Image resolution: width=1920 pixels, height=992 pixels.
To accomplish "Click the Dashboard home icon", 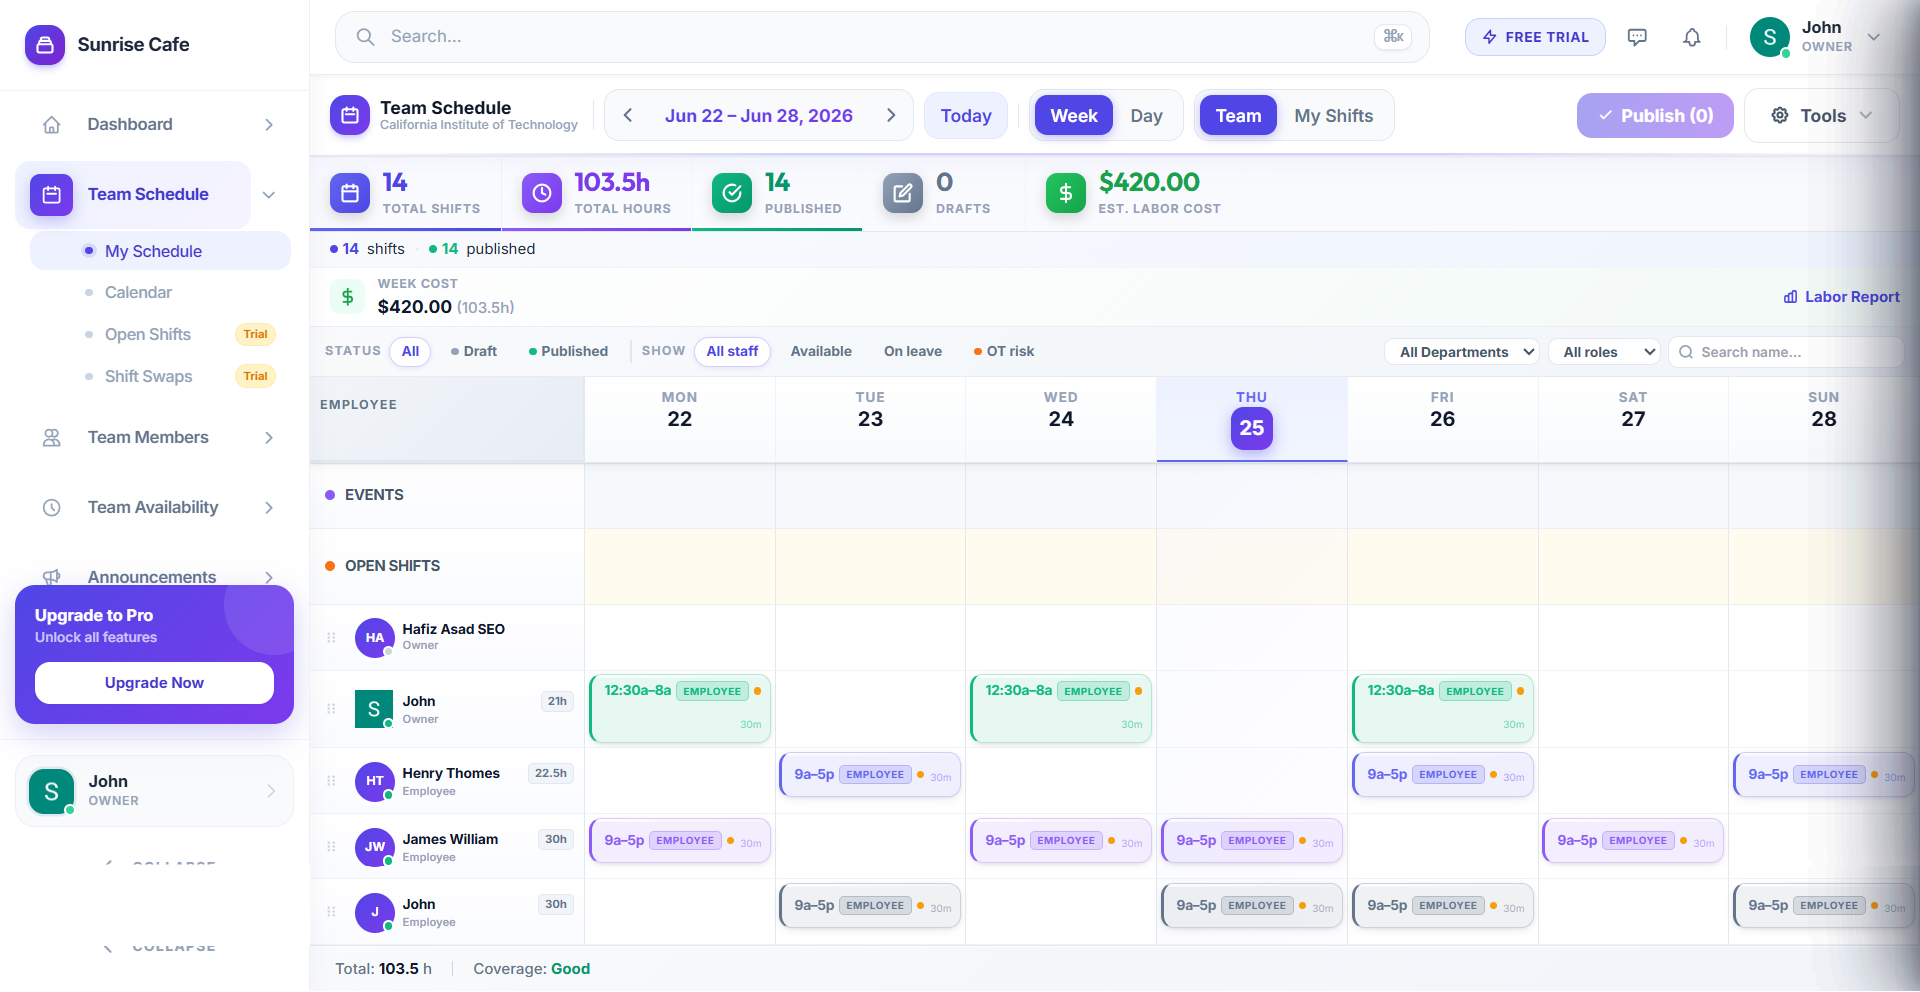I will coord(52,125).
